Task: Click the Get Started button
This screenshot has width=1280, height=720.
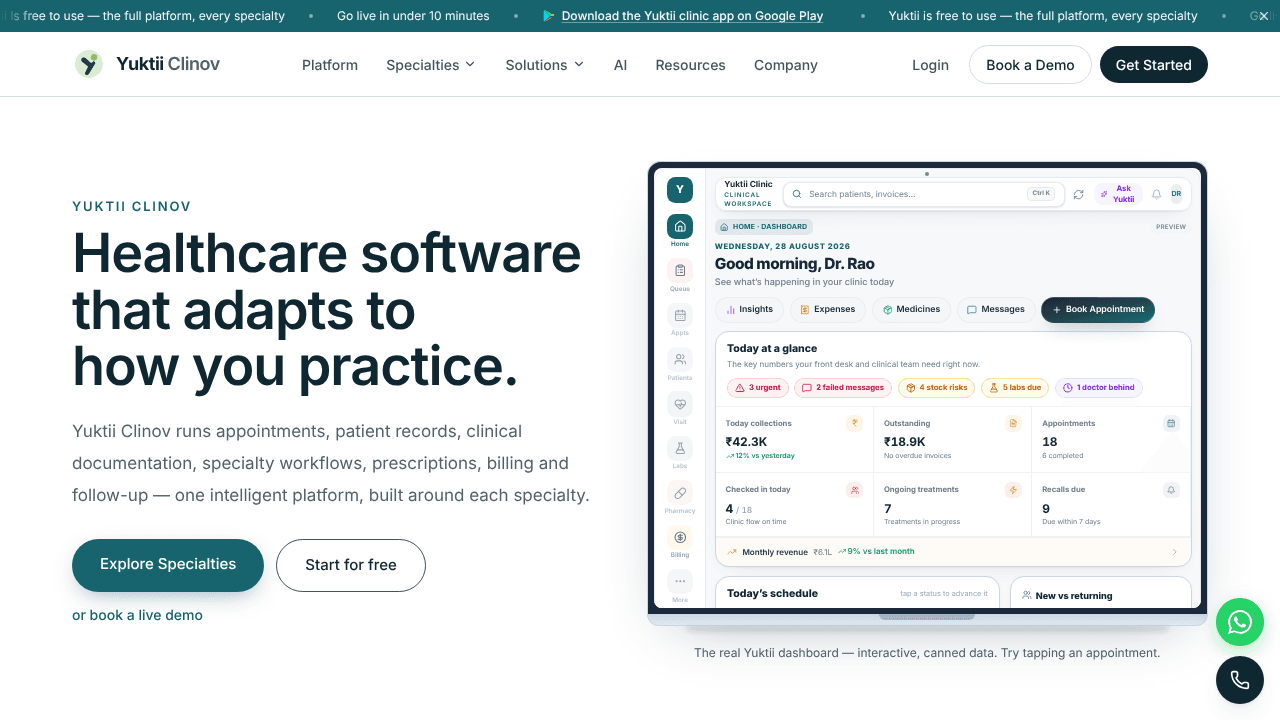Action: 1153,65
